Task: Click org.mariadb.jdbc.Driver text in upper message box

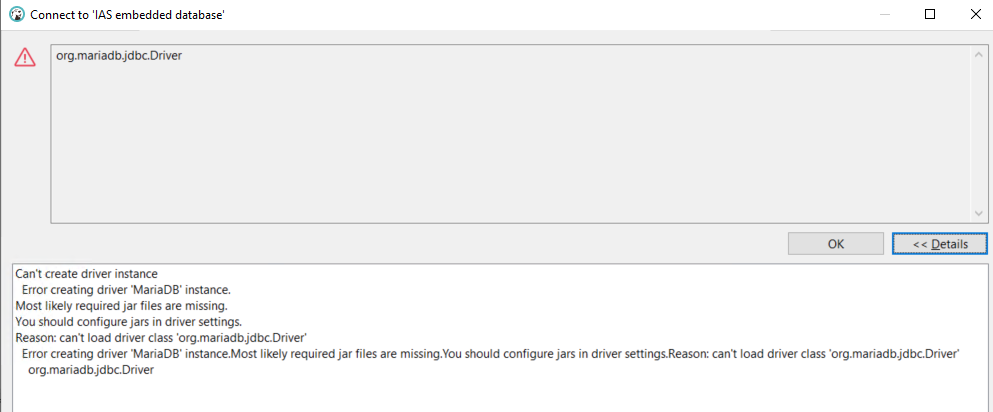Action: tap(119, 56)
